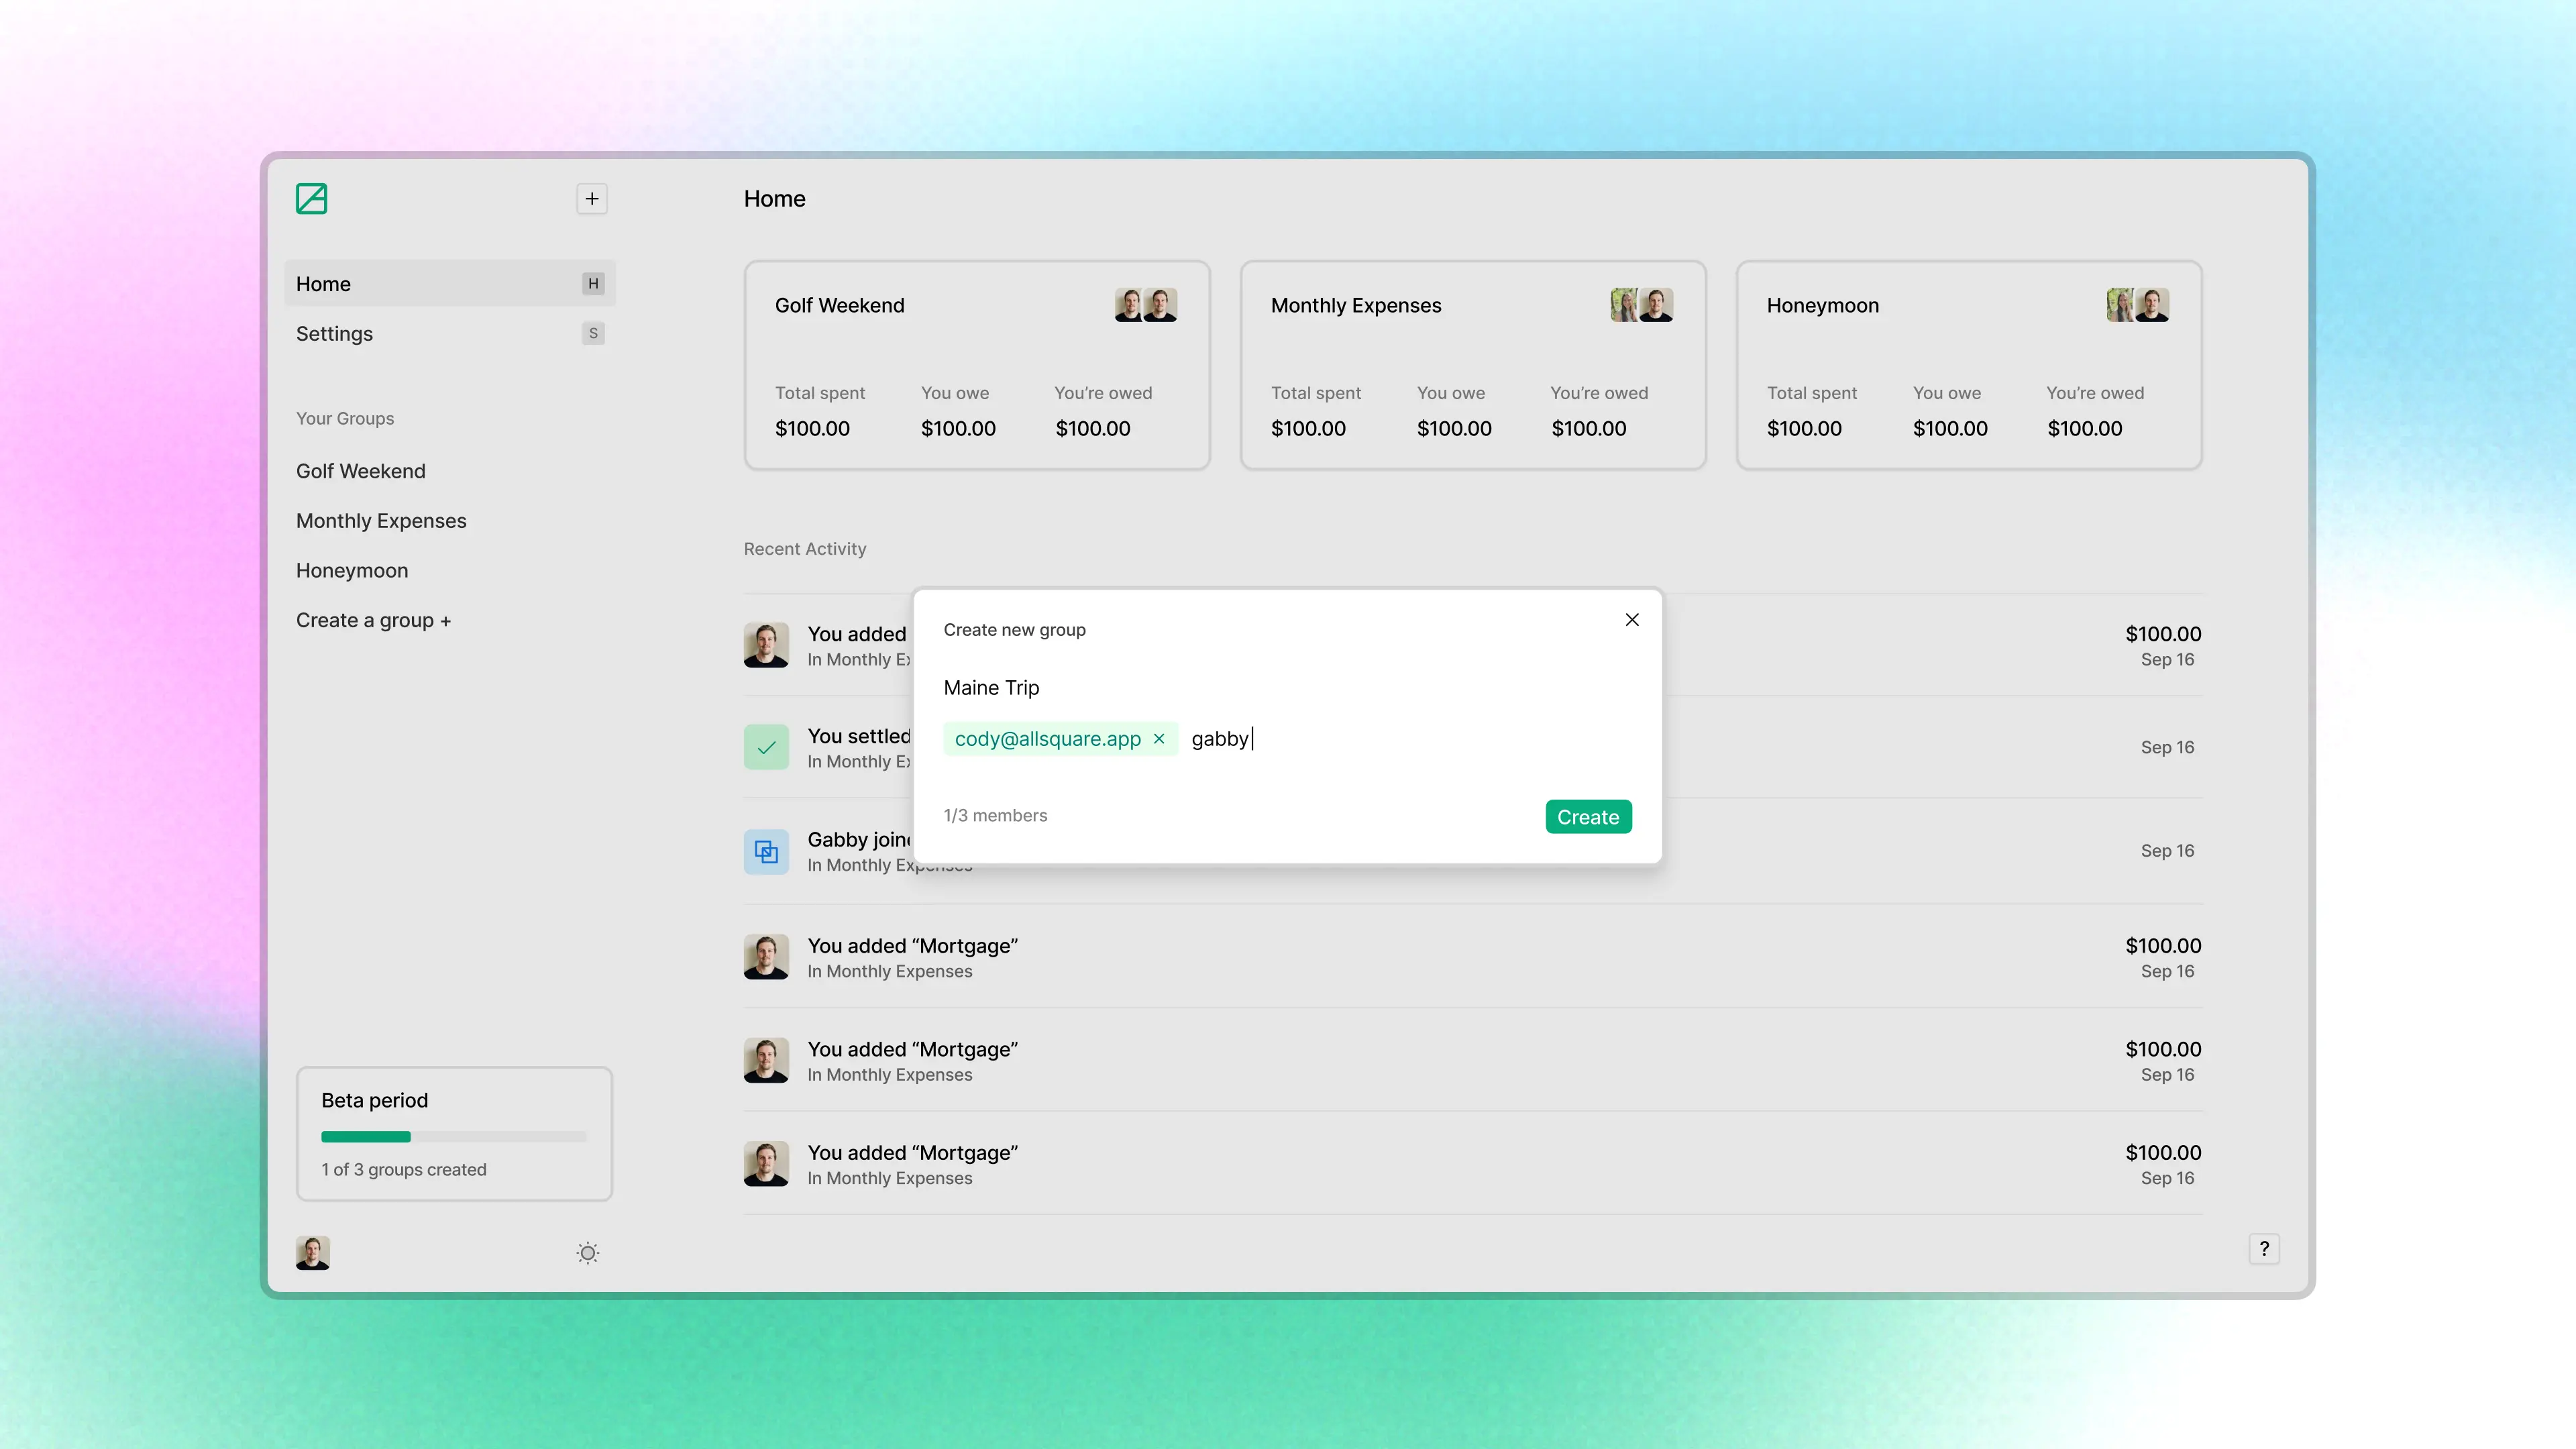Select Home in the sidebar
Viewport: 2576px width, 1449px height.
click(323, 283)
